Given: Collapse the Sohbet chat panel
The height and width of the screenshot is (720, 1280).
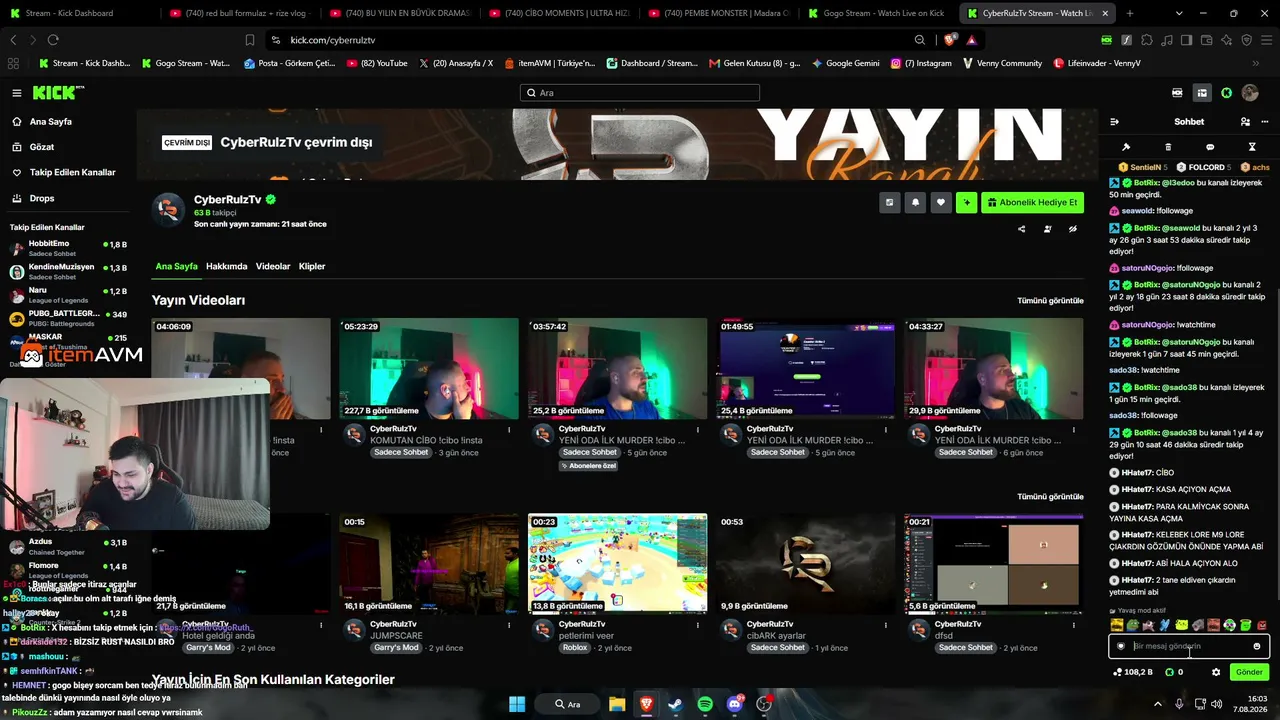Looking at the screenshot, I should click(x=1114, y=121).
